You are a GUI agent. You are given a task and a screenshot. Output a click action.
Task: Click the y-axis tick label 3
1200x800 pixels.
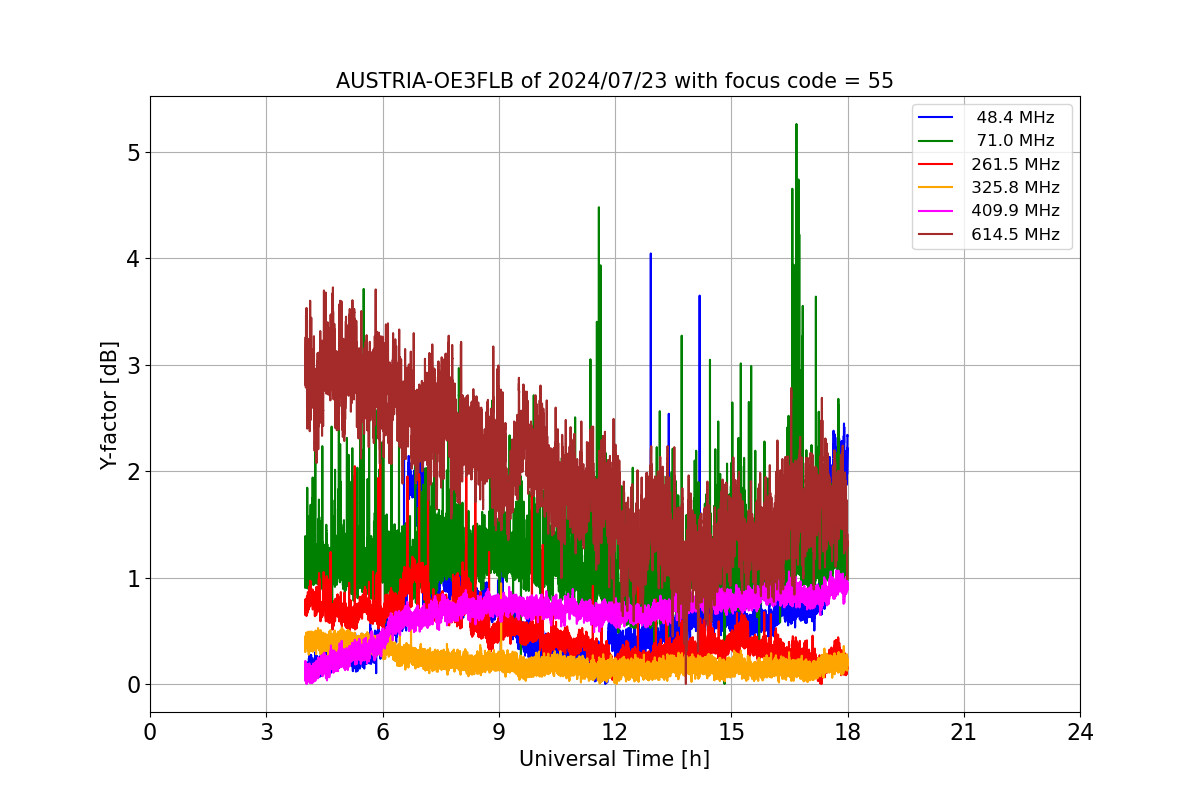(133, 365)
